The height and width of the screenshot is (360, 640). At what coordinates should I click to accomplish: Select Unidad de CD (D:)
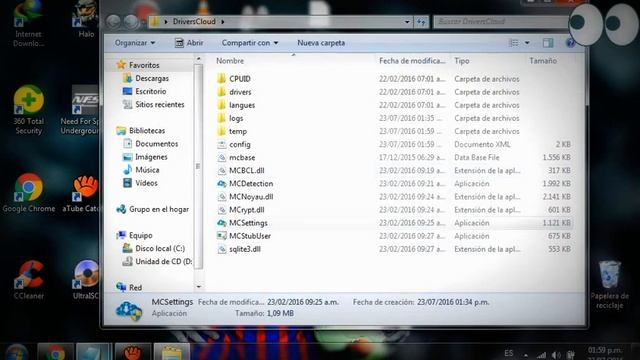158,261
